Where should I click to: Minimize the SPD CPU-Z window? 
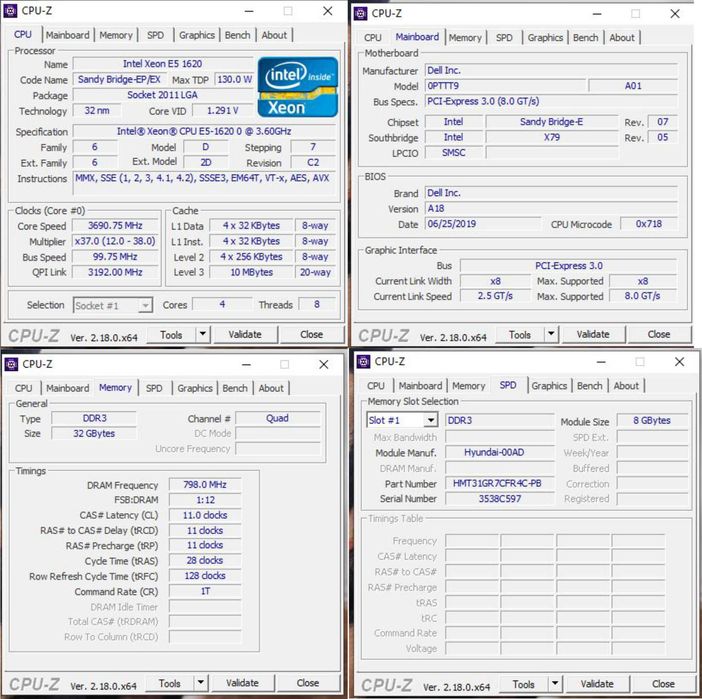[601, 362]
